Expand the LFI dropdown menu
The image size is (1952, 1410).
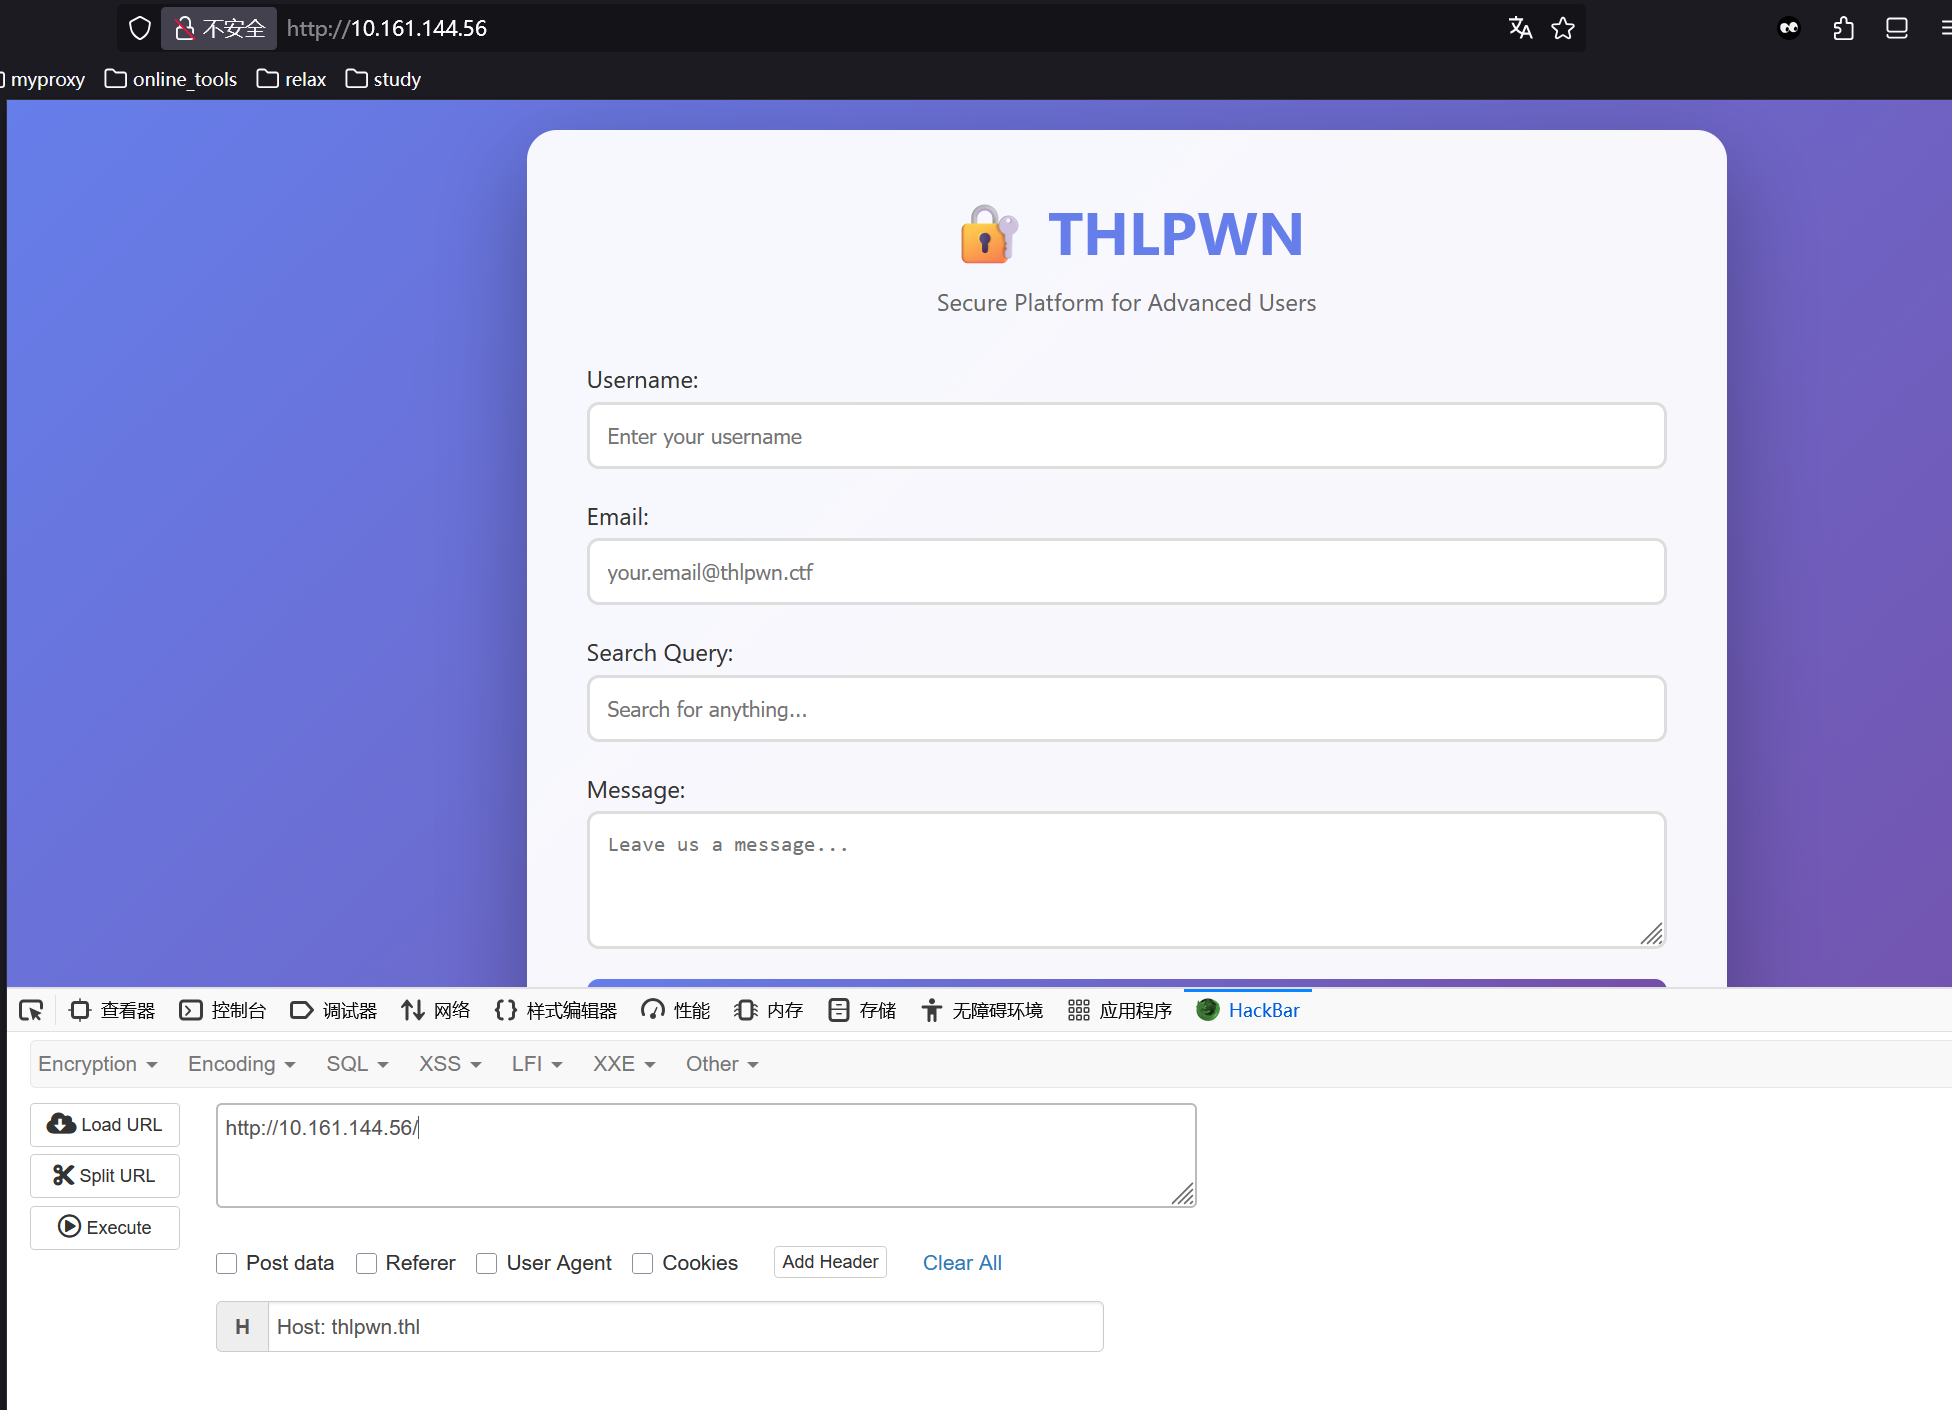(x=536, y=1064)
